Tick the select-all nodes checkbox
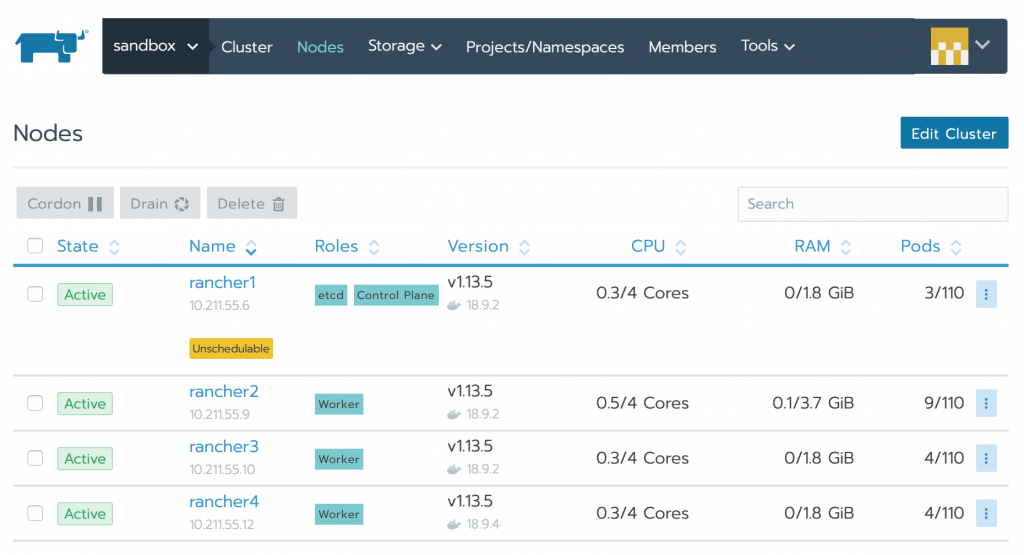The width and height of the screenshot is (1024, 555). pyautogui.click(x=35, y=246)
